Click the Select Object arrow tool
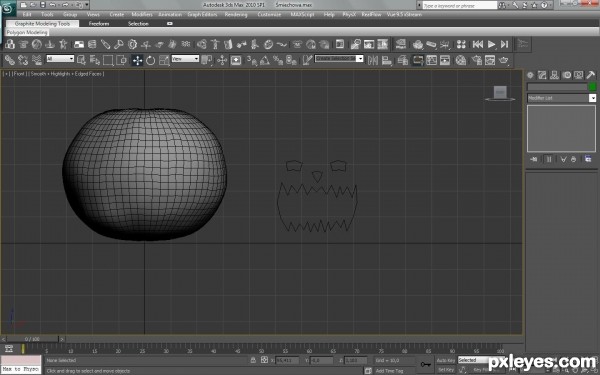Screen dimensions: 600x375 point(81,60)
